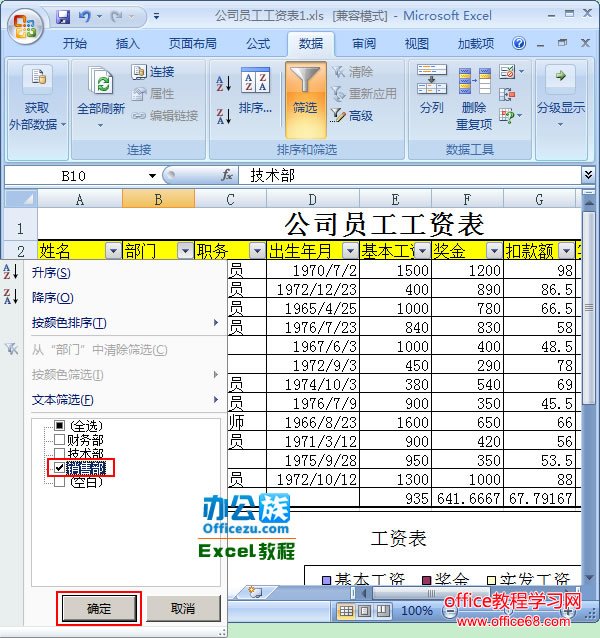Image resolution: width=600 pixels, height=638 pixels.
Task: Click the Select All corner cell
Action: tap(21, 199)
